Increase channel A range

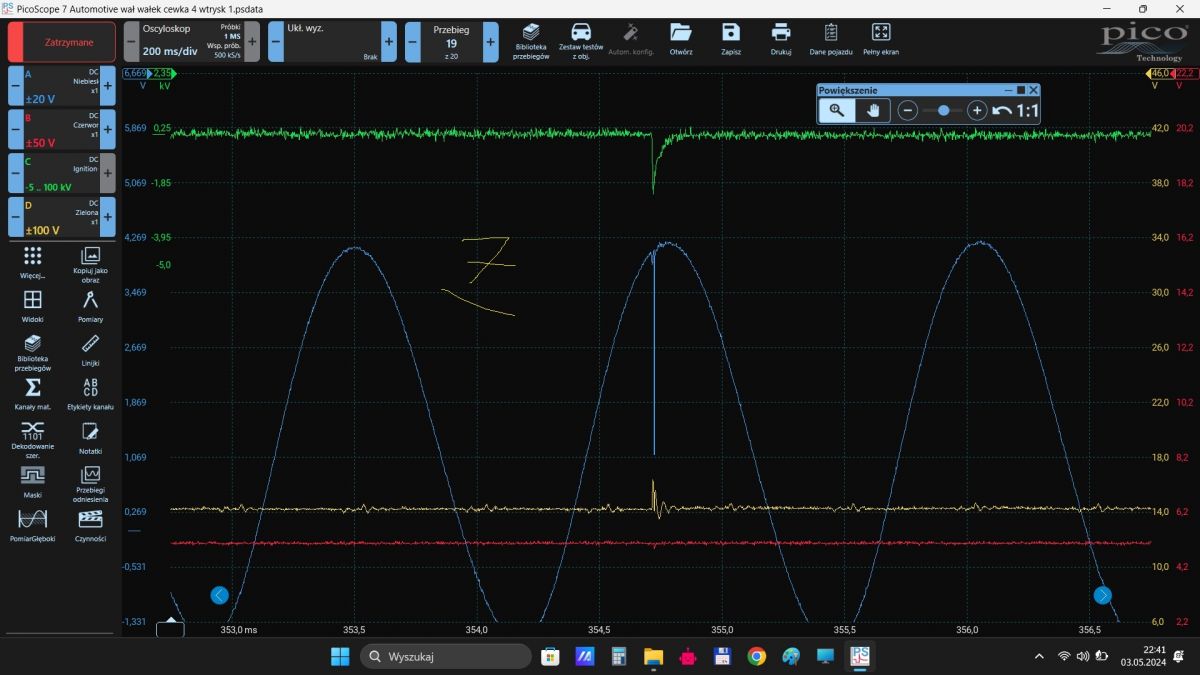(108, 86)
